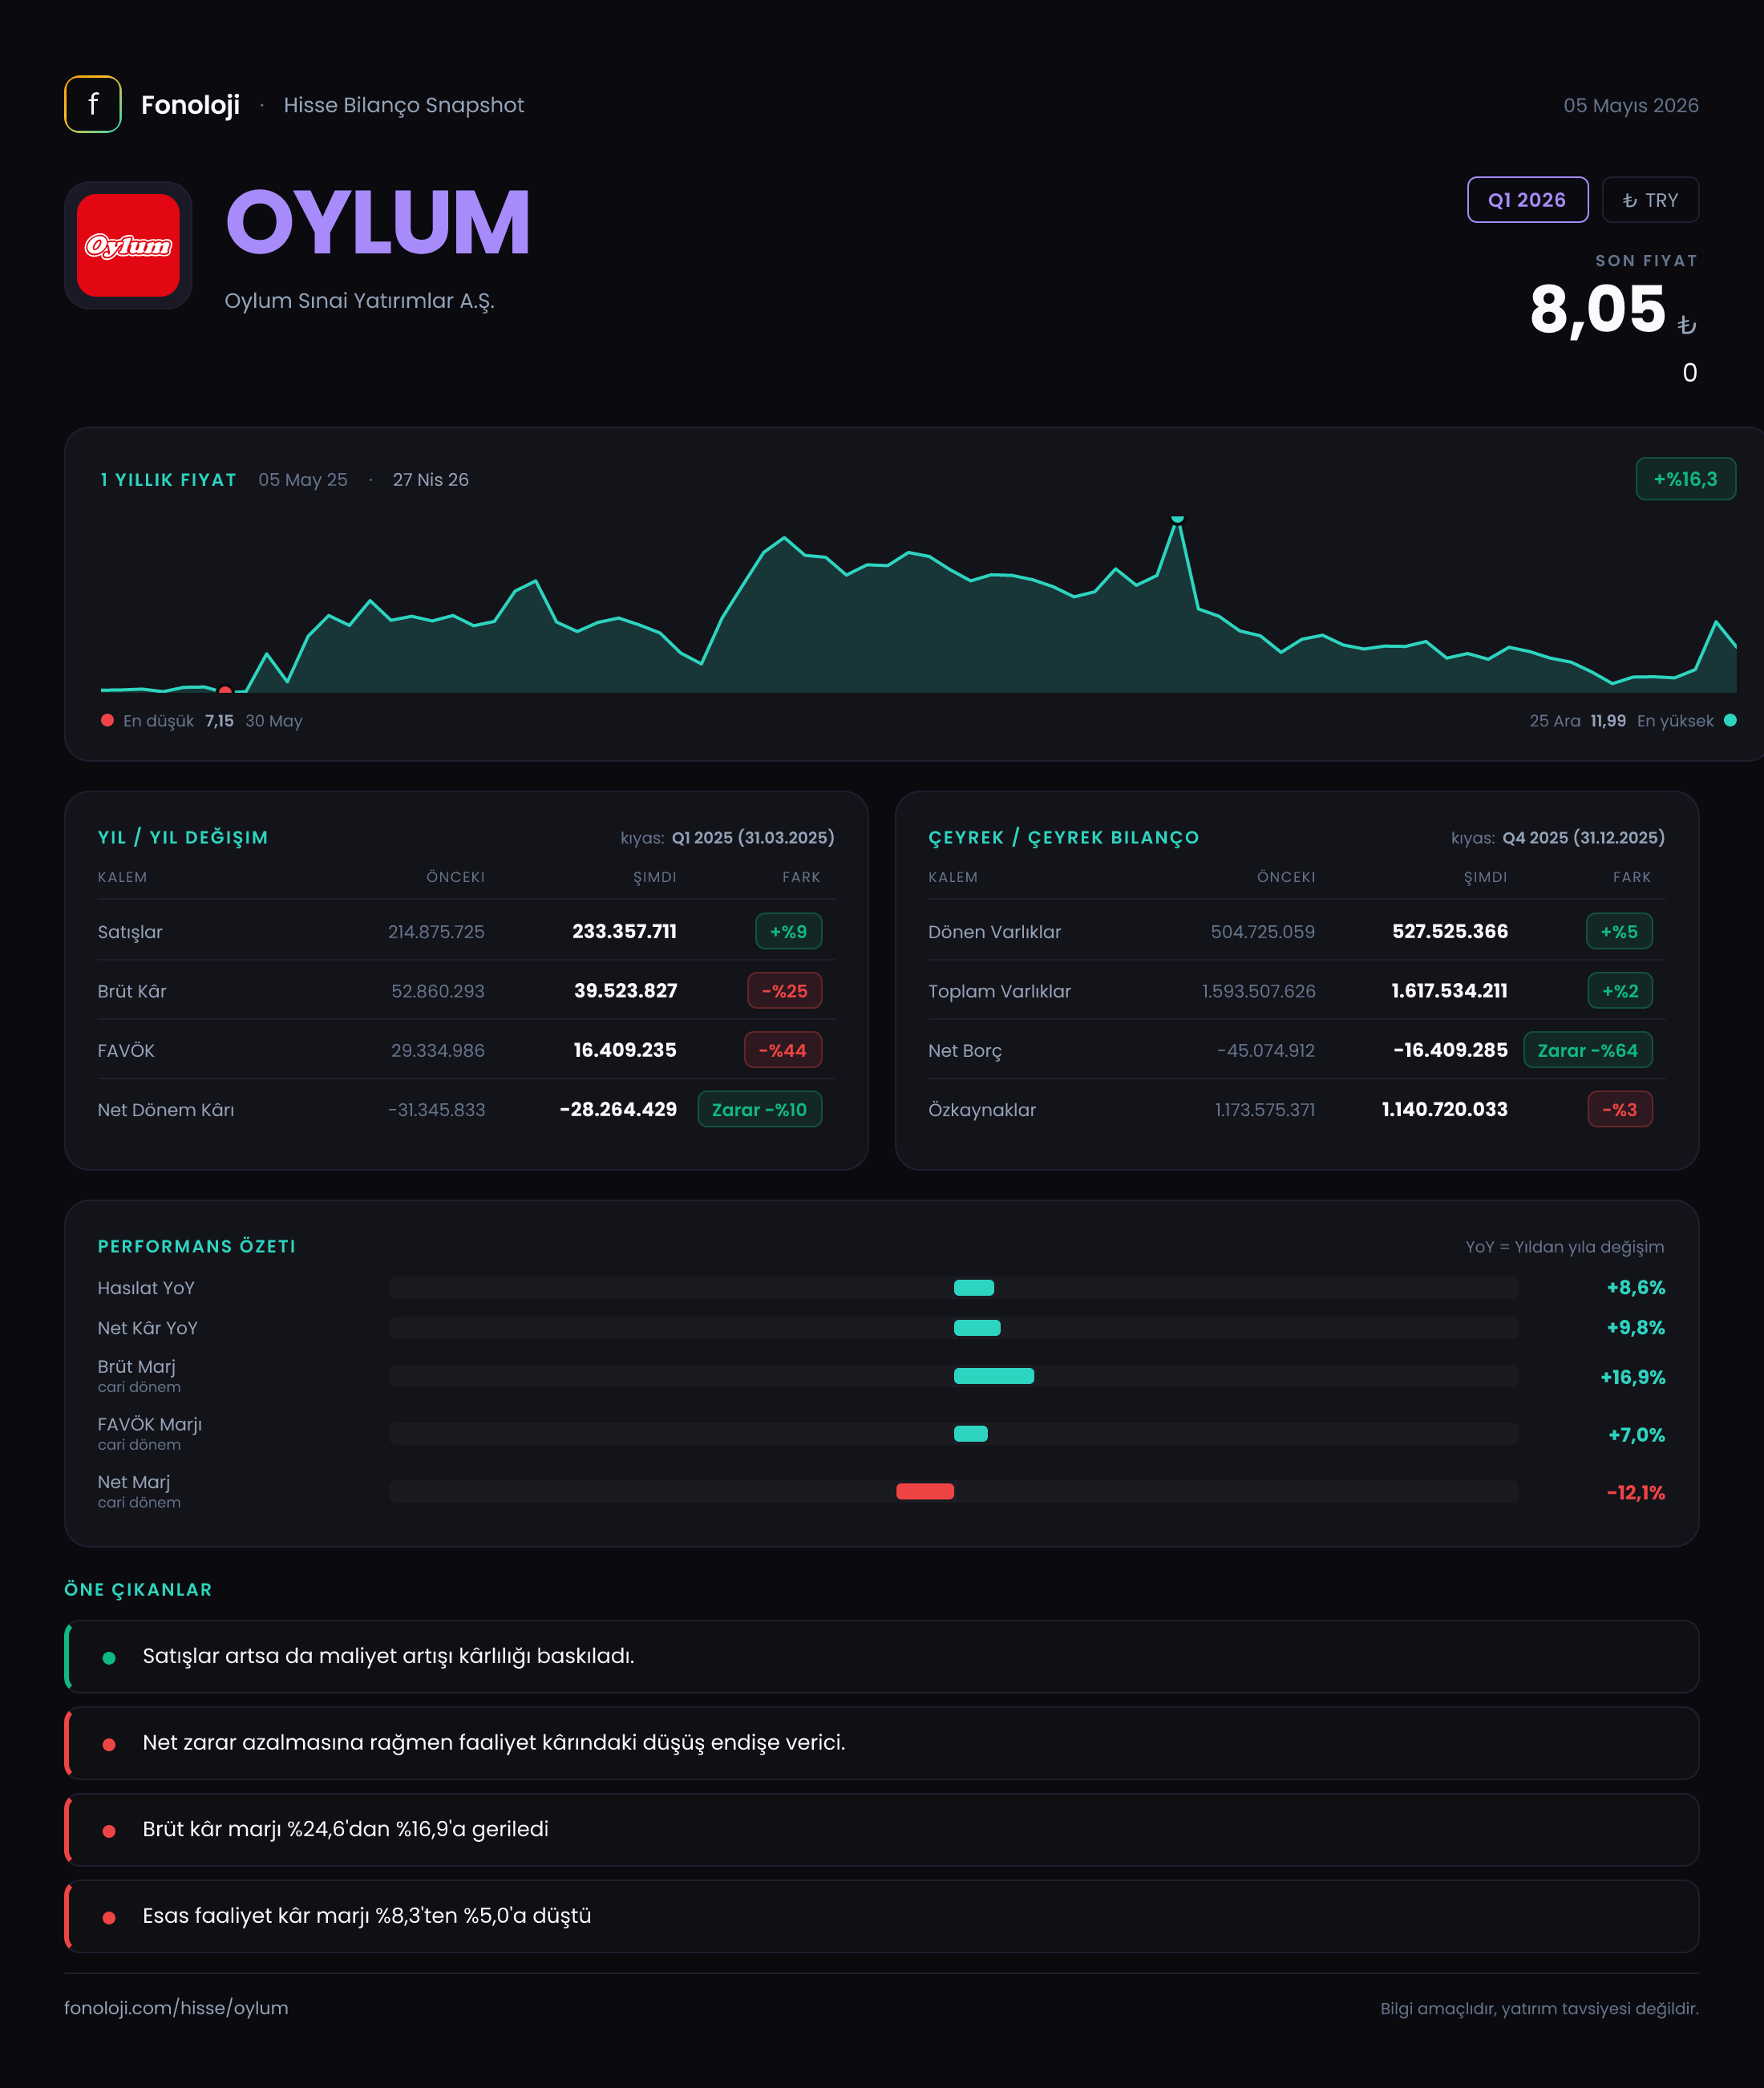
Task: Click red dot beside 'Net zarar azalmasına' highlight
Action: (x=109, y=1744)
